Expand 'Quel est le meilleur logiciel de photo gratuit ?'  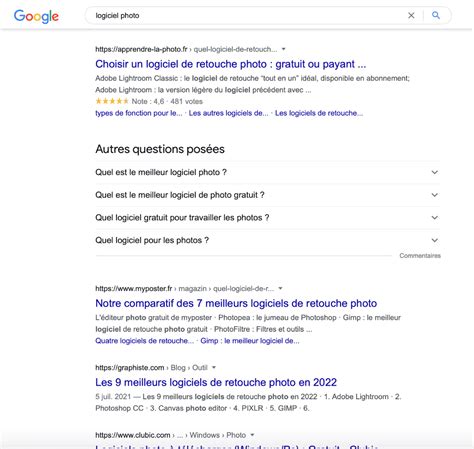tap(267, 195)
